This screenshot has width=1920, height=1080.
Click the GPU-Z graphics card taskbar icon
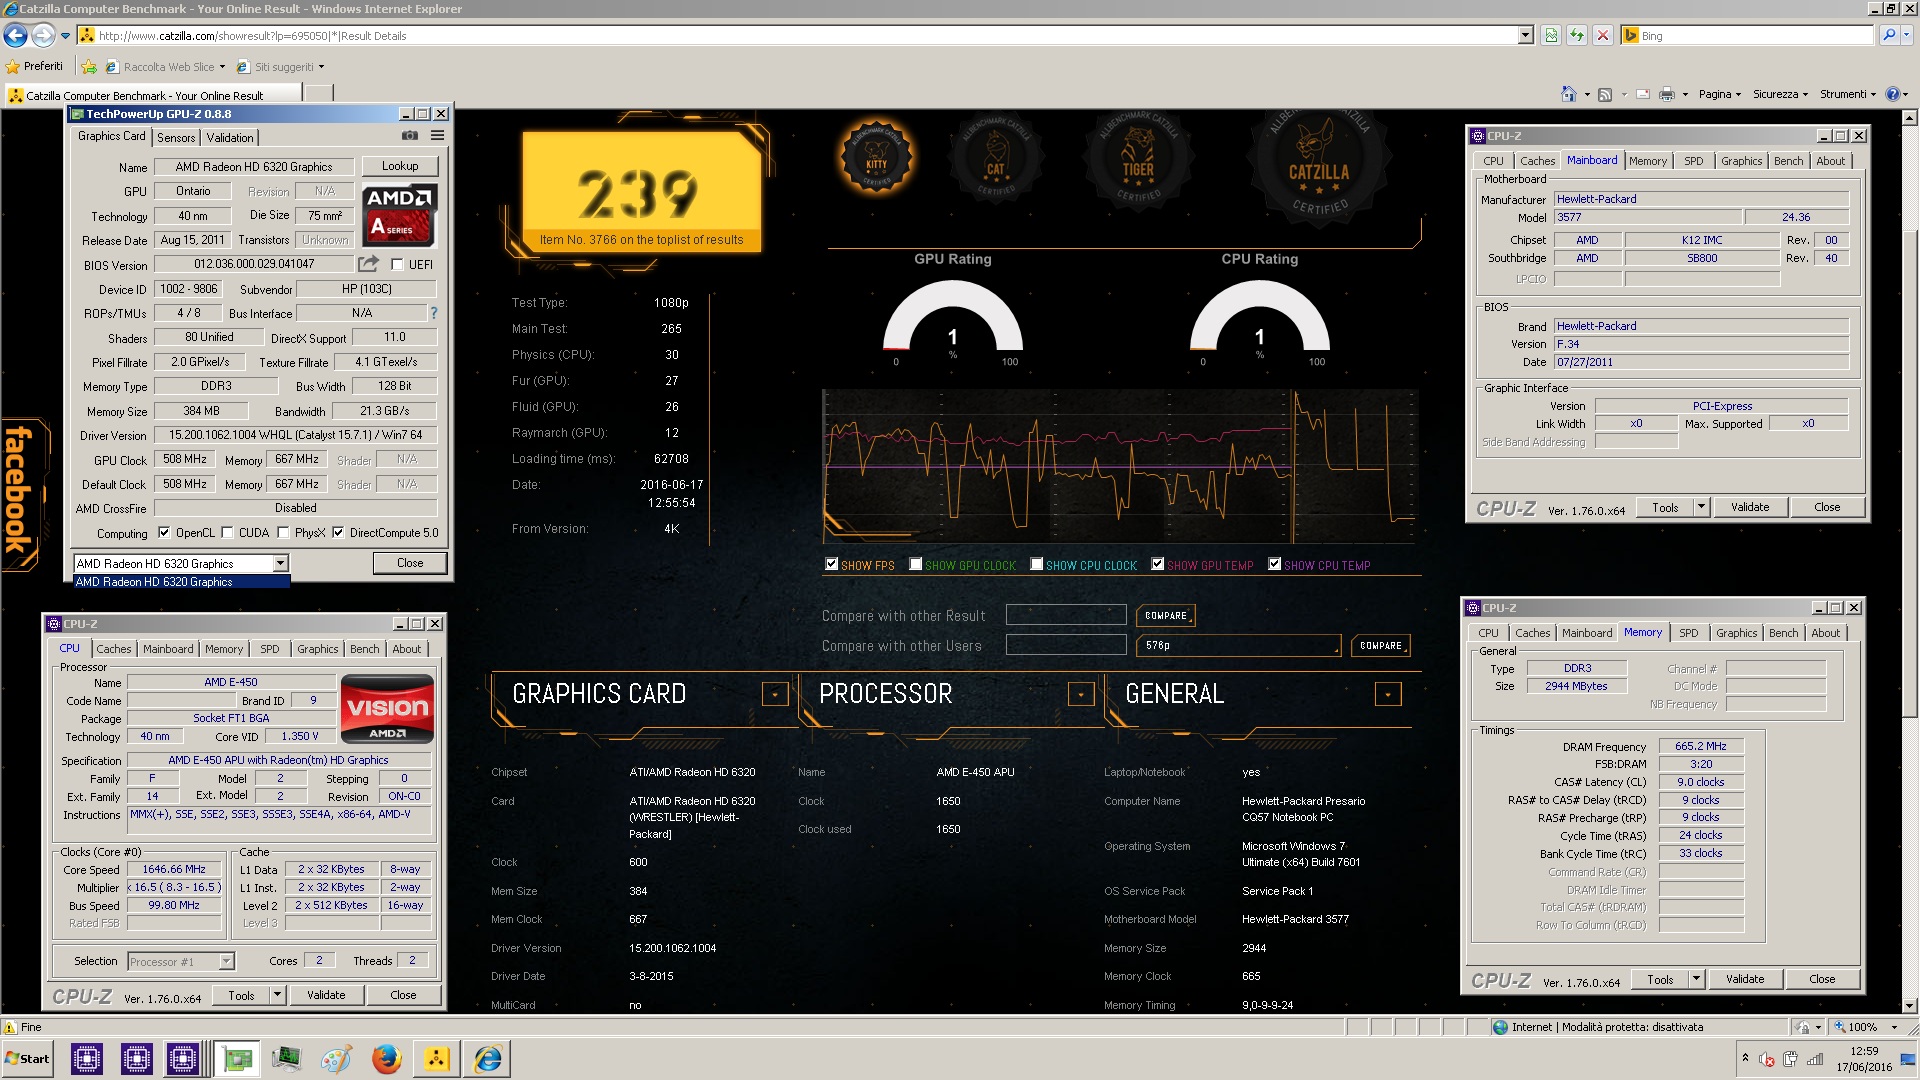coord(237,1059)
